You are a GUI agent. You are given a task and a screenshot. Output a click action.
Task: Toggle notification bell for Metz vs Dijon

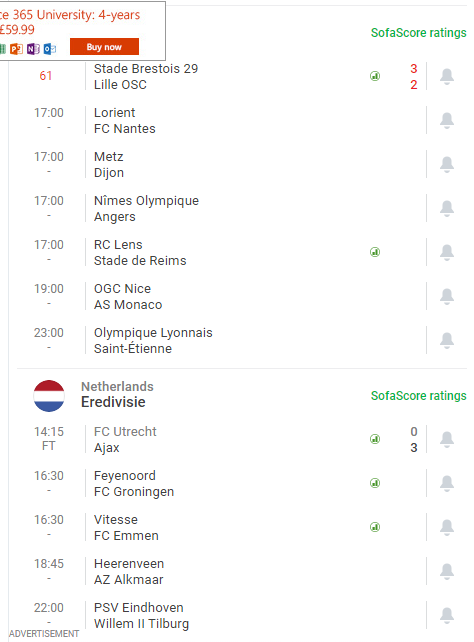(447, 164)
